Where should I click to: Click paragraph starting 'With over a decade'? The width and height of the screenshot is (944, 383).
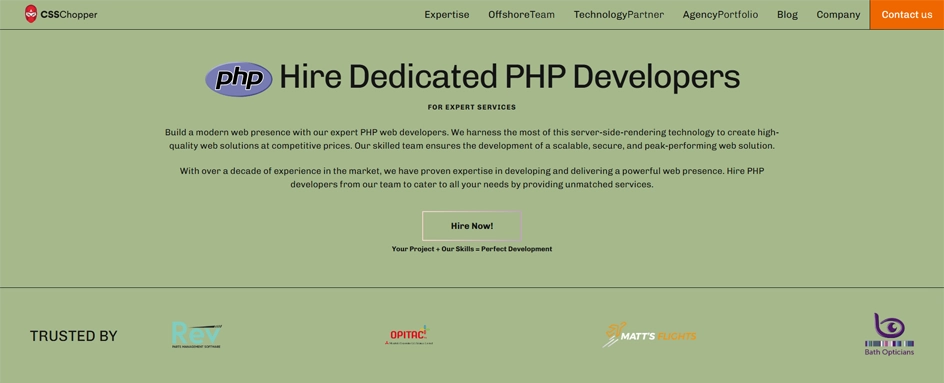coord(472,178)
